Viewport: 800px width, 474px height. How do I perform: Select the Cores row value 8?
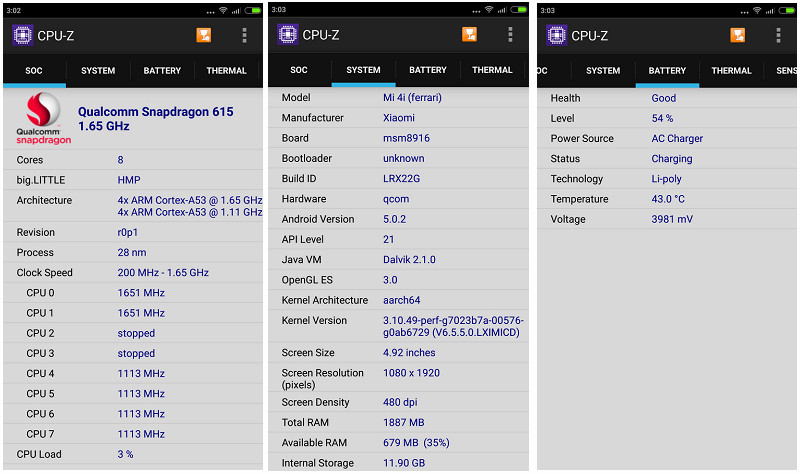pyautogui.click(x=120, y=160)
